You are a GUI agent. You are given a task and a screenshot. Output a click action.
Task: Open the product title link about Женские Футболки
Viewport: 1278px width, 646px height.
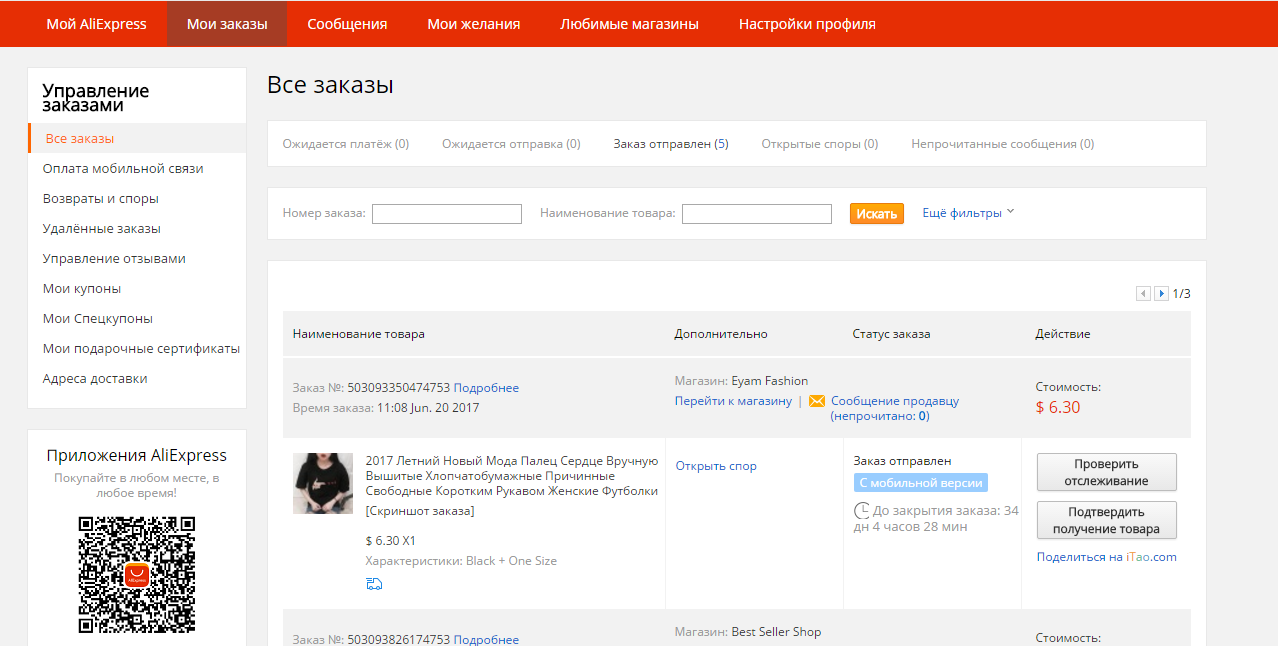coord(512,476)
